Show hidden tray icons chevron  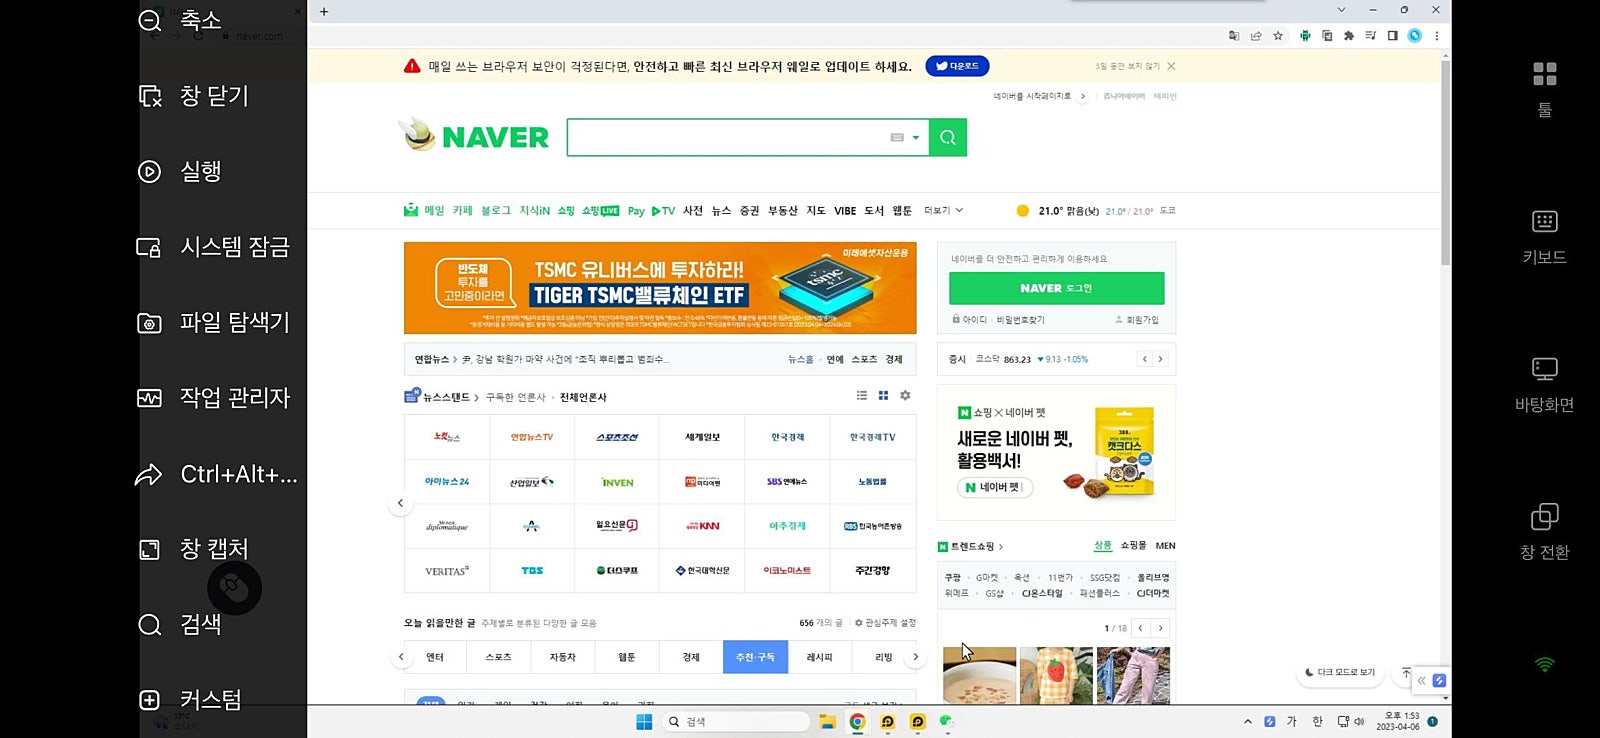1247,722
